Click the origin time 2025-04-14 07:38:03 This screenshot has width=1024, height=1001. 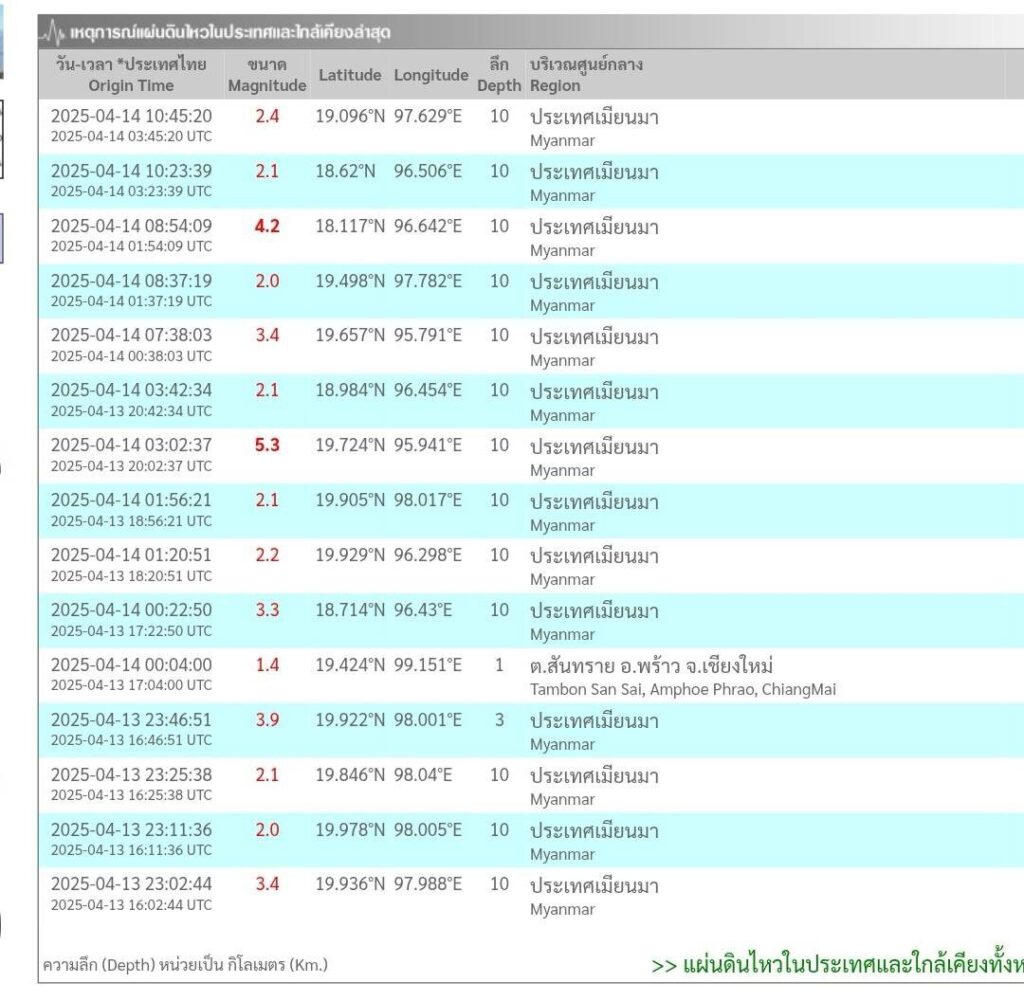pyautogui.click(x=131, y=335)
